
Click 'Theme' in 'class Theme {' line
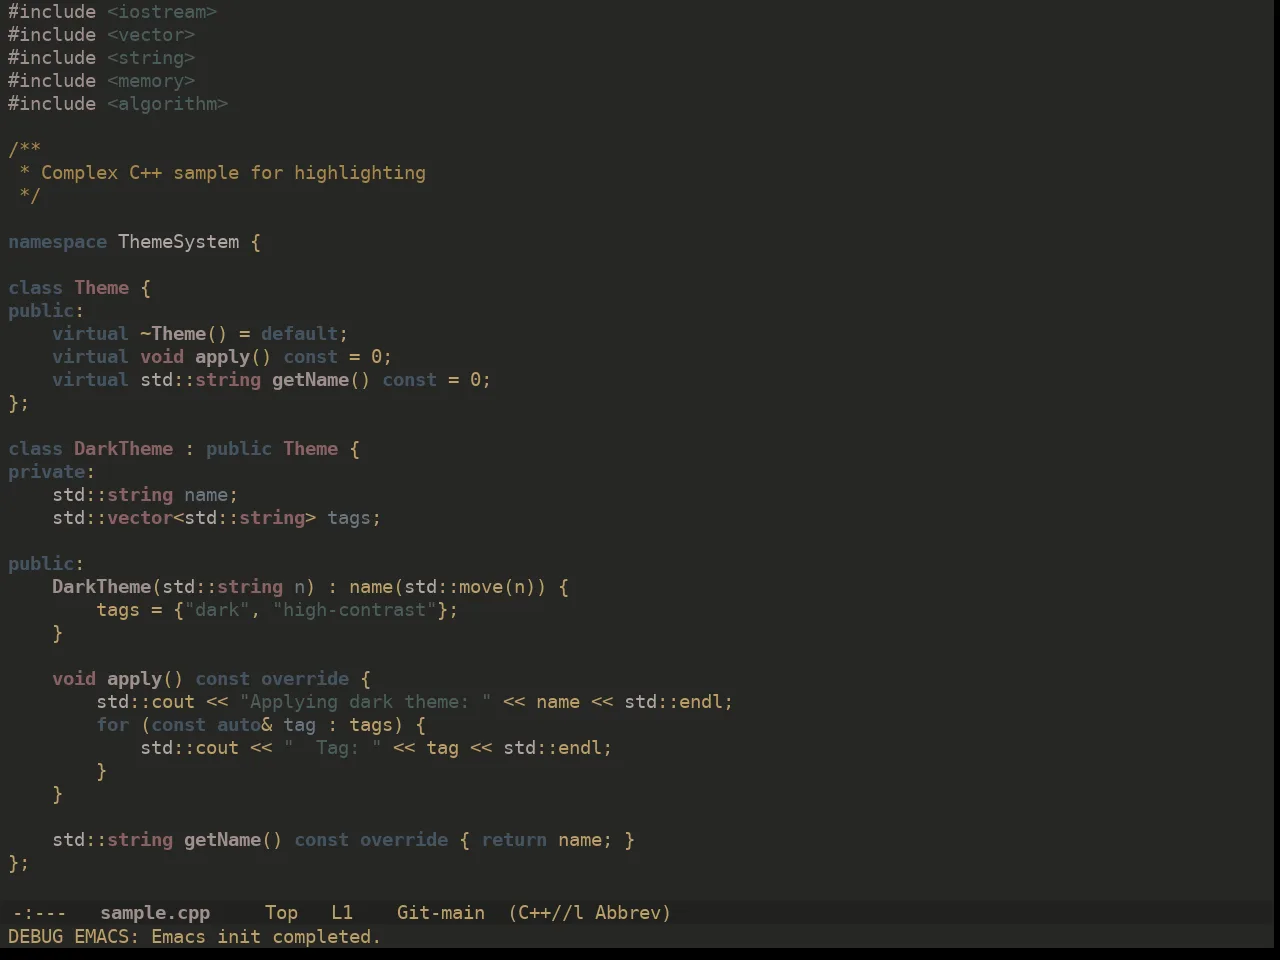point(101,288)
